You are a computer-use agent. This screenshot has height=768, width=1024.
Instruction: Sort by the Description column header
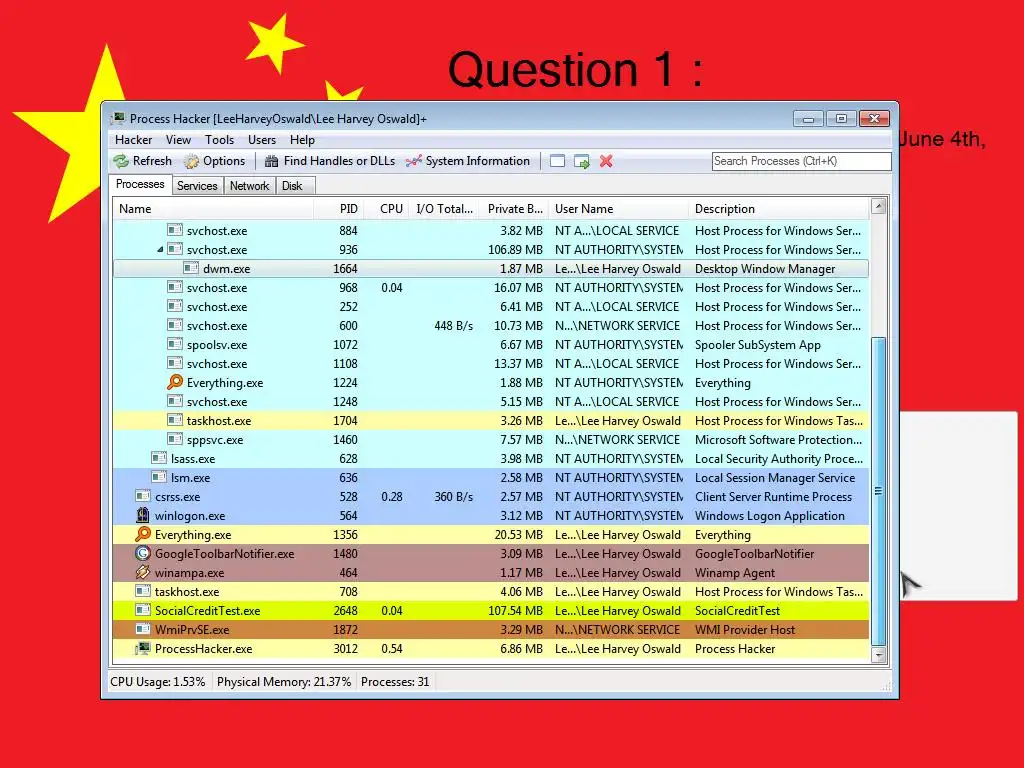click(x=780, y=209)
